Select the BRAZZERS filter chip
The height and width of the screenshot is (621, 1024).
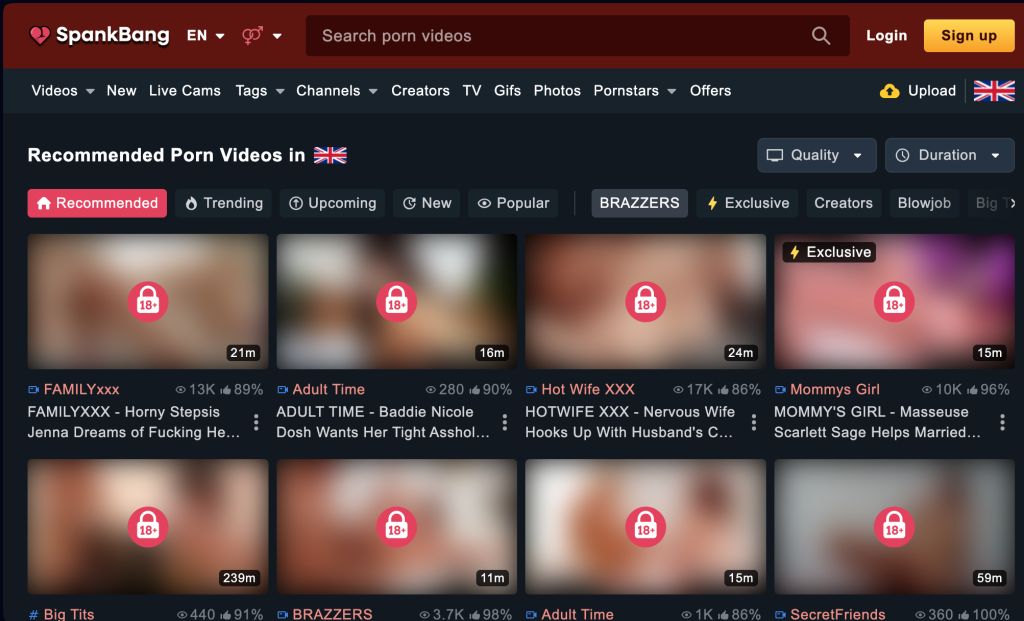[639, 203]
